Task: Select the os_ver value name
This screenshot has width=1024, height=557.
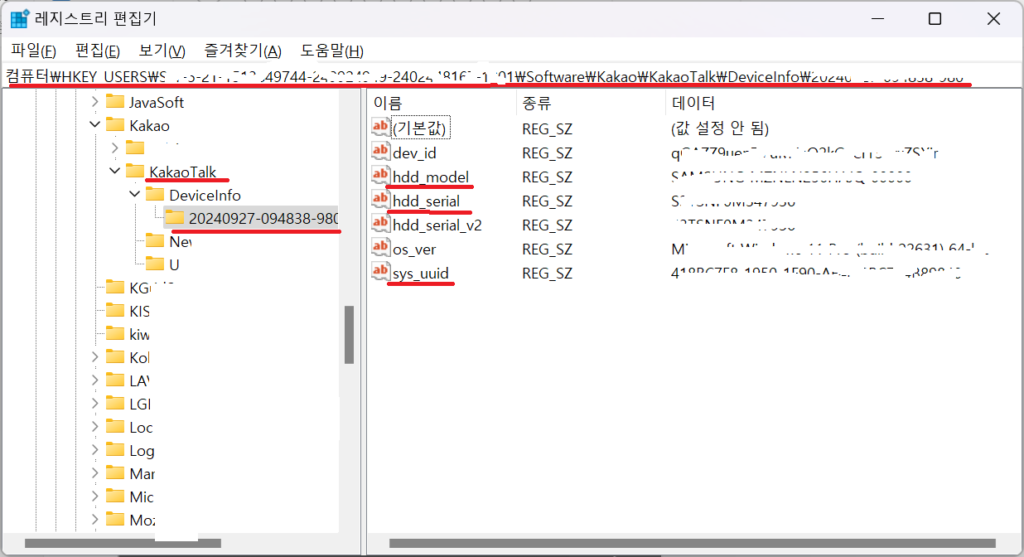Action: click(x=414, y=249)
